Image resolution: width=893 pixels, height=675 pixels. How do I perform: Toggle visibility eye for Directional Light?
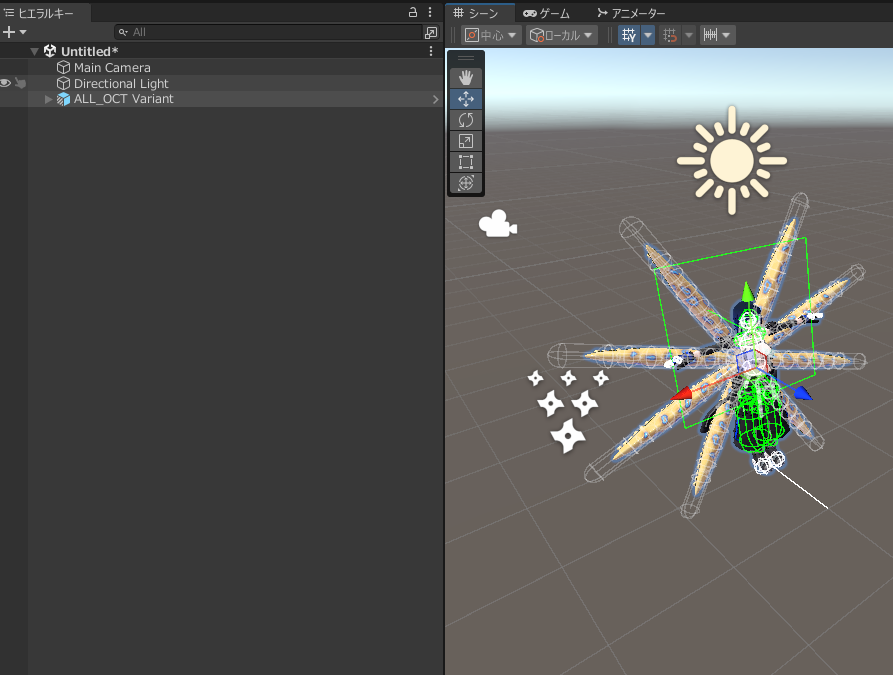tap(6, 83)
